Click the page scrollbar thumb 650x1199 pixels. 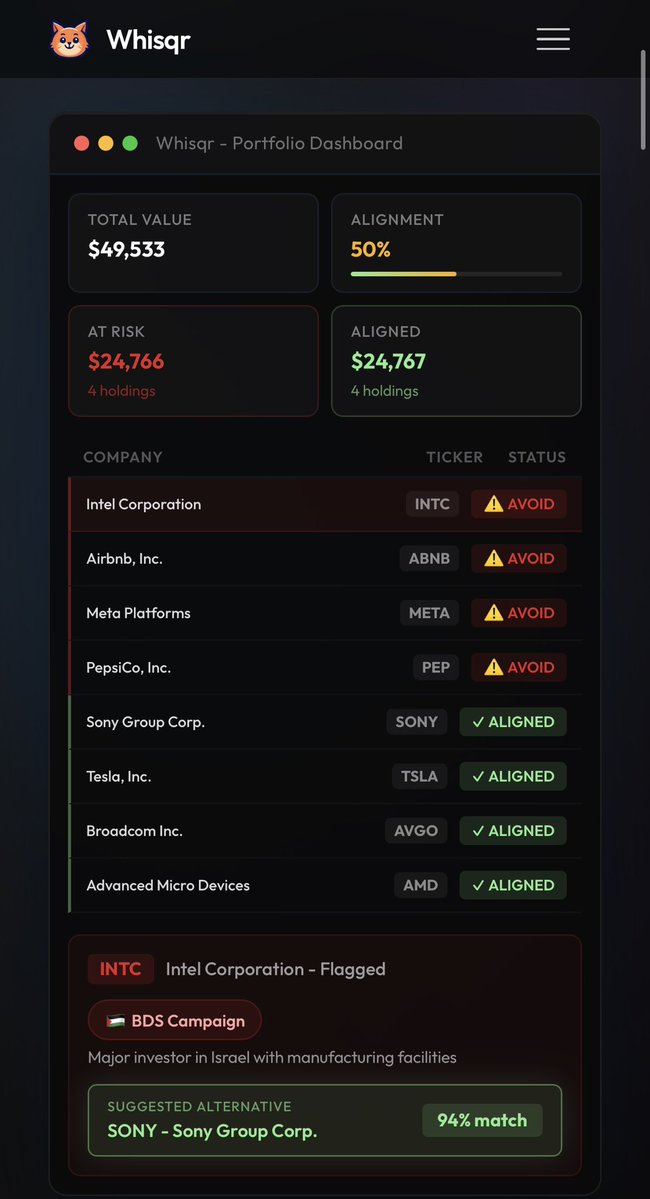click(x=644, y=101)
